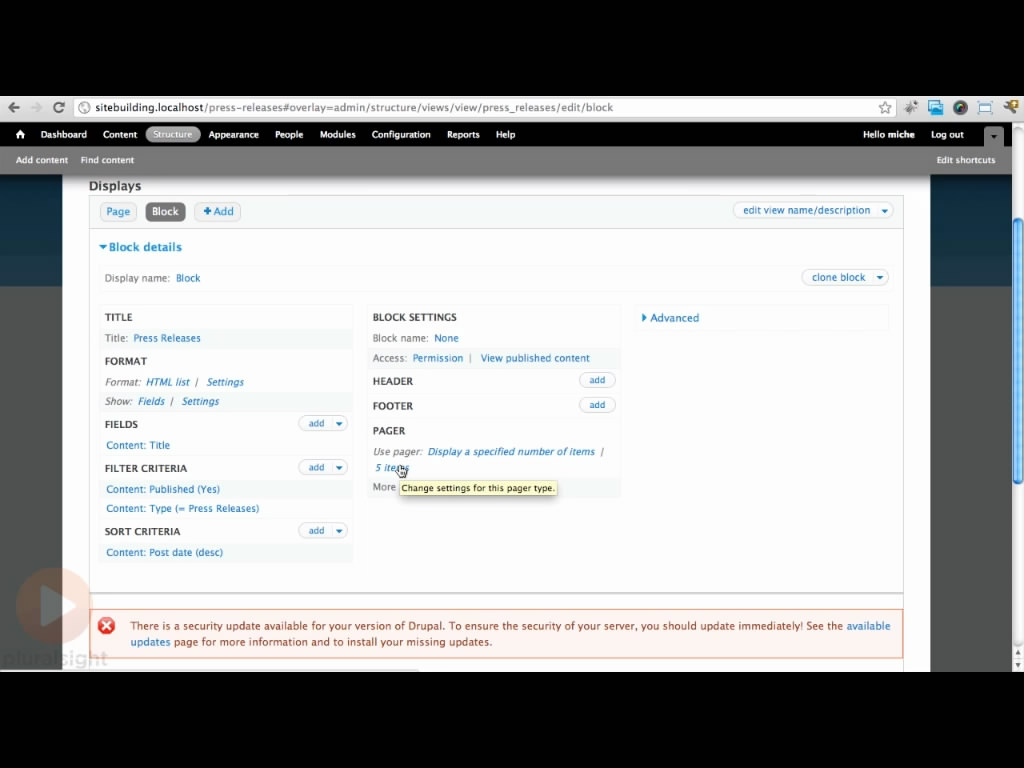
Task: Click the red error icon in security alert
Action: pos(106,626)
